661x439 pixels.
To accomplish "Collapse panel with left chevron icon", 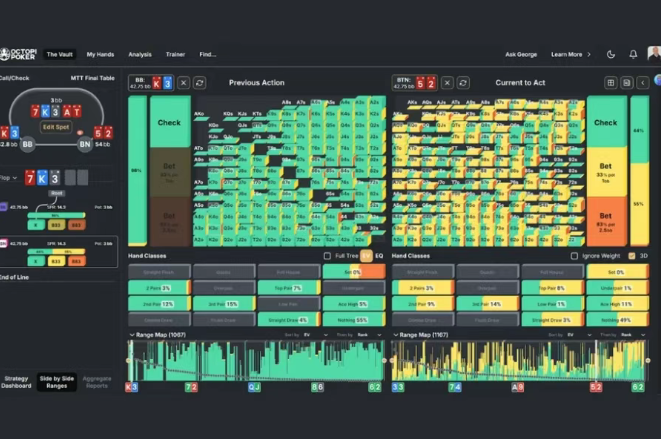I will 643,83.
